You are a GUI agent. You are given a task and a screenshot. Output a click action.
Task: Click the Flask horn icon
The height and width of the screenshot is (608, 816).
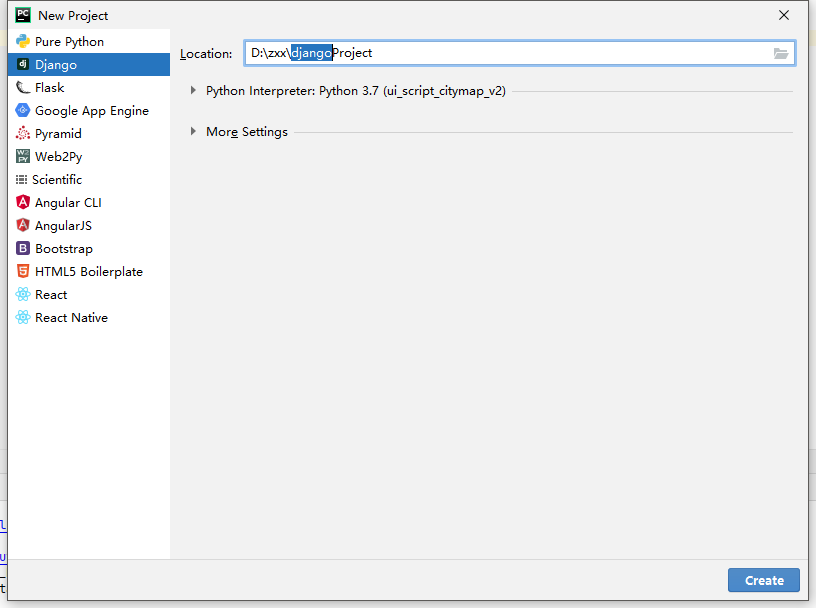(x=23, y=87)
